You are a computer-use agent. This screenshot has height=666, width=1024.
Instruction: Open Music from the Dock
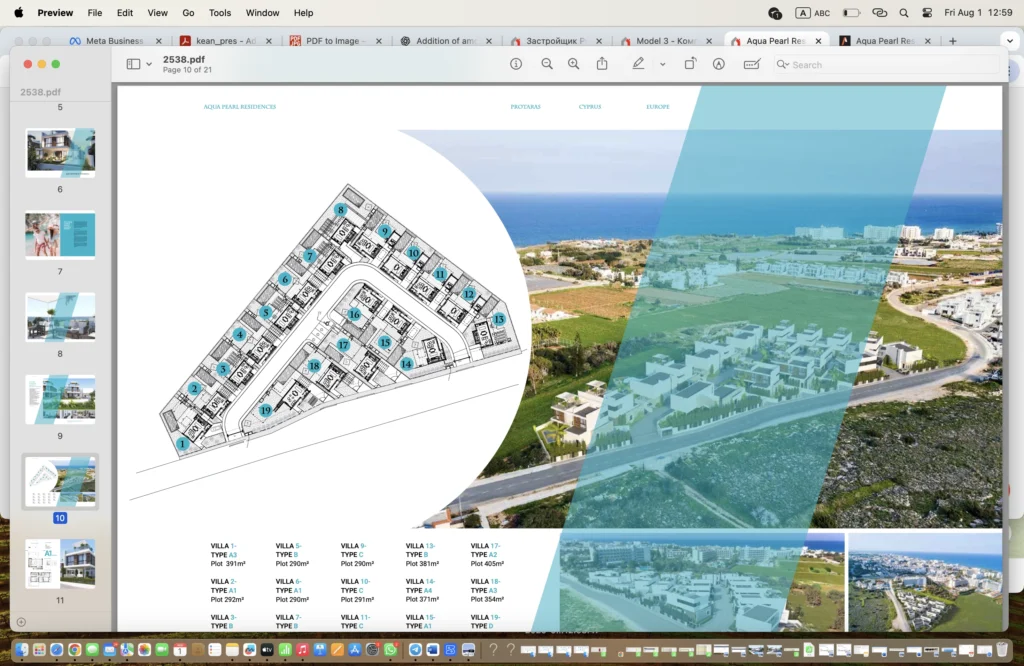[302, 650]
